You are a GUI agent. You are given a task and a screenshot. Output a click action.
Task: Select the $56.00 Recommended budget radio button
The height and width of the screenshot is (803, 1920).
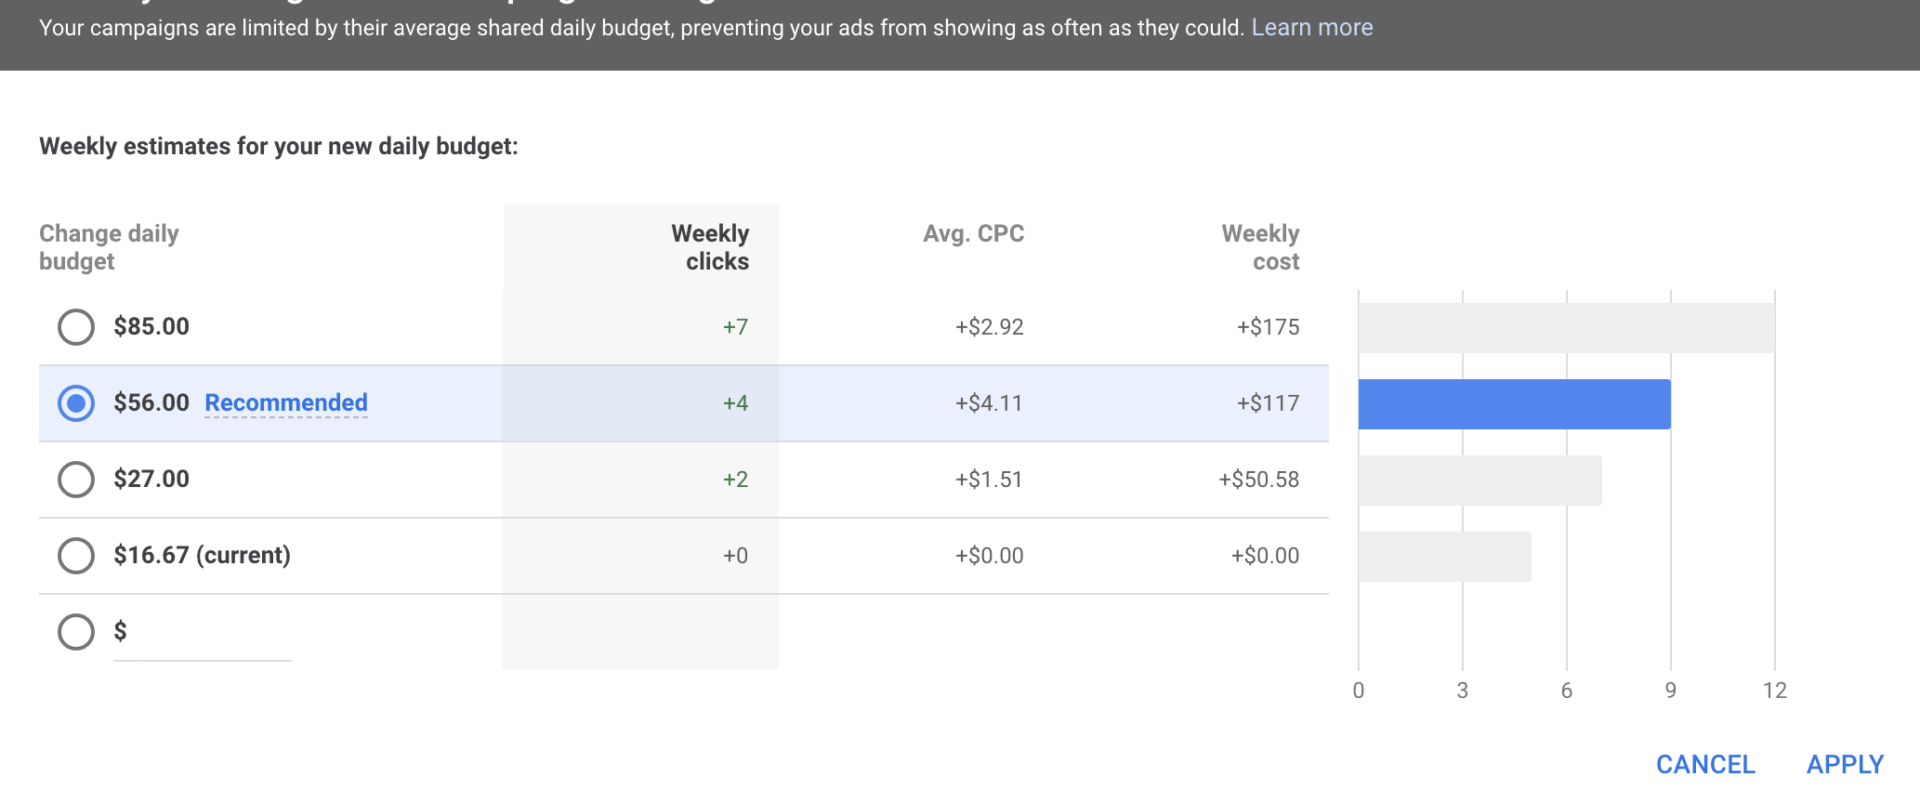point(76,403)
